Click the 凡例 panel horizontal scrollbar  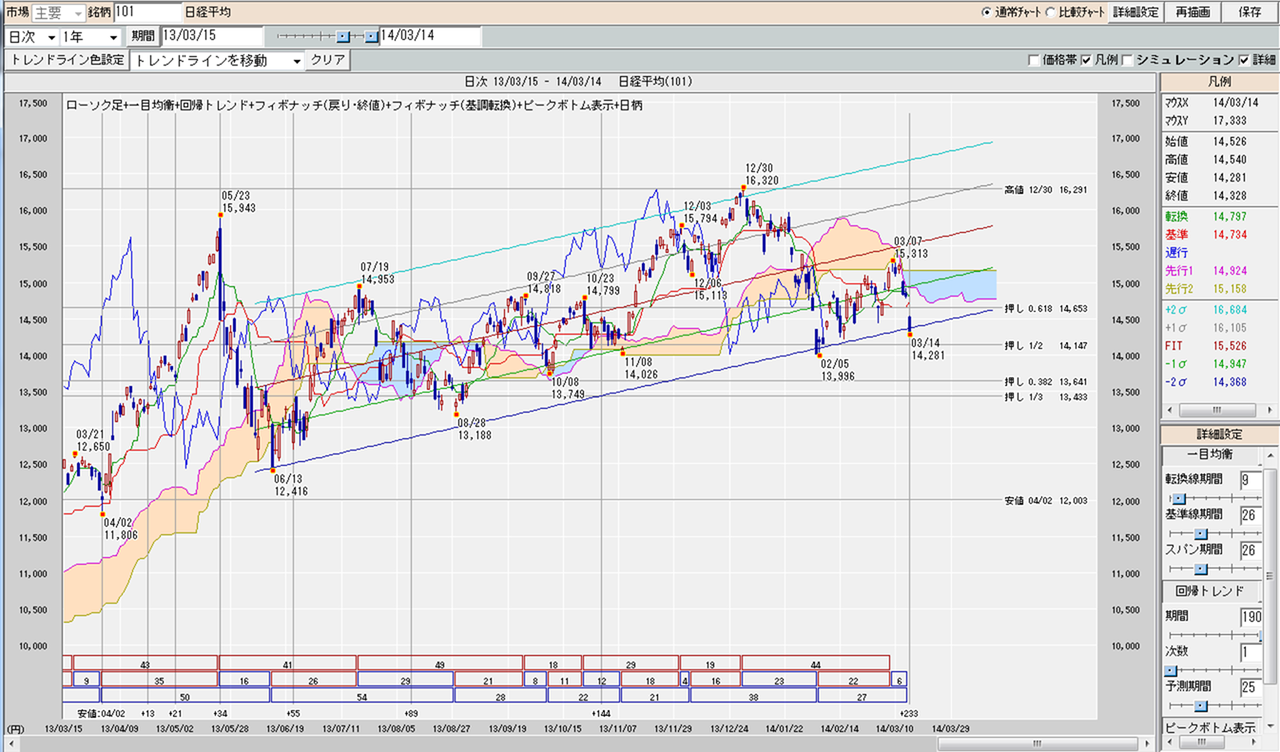[1219, 411]
